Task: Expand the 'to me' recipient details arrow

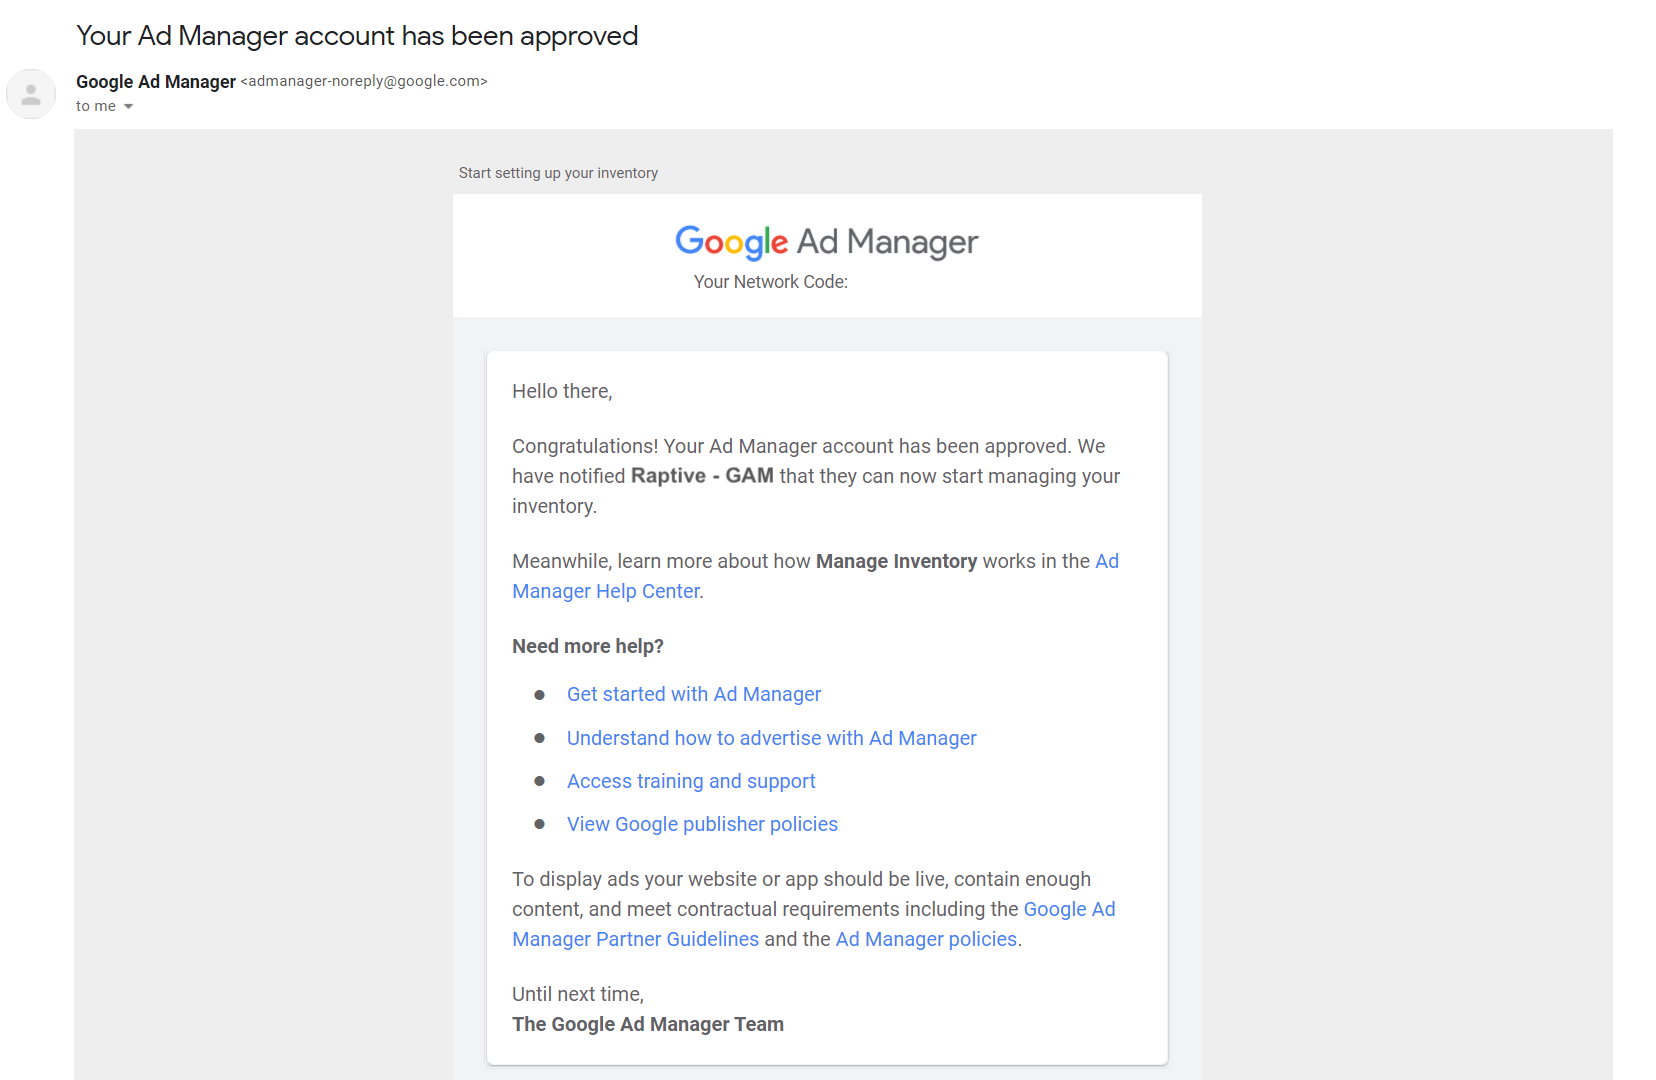Action: (128, 107)
